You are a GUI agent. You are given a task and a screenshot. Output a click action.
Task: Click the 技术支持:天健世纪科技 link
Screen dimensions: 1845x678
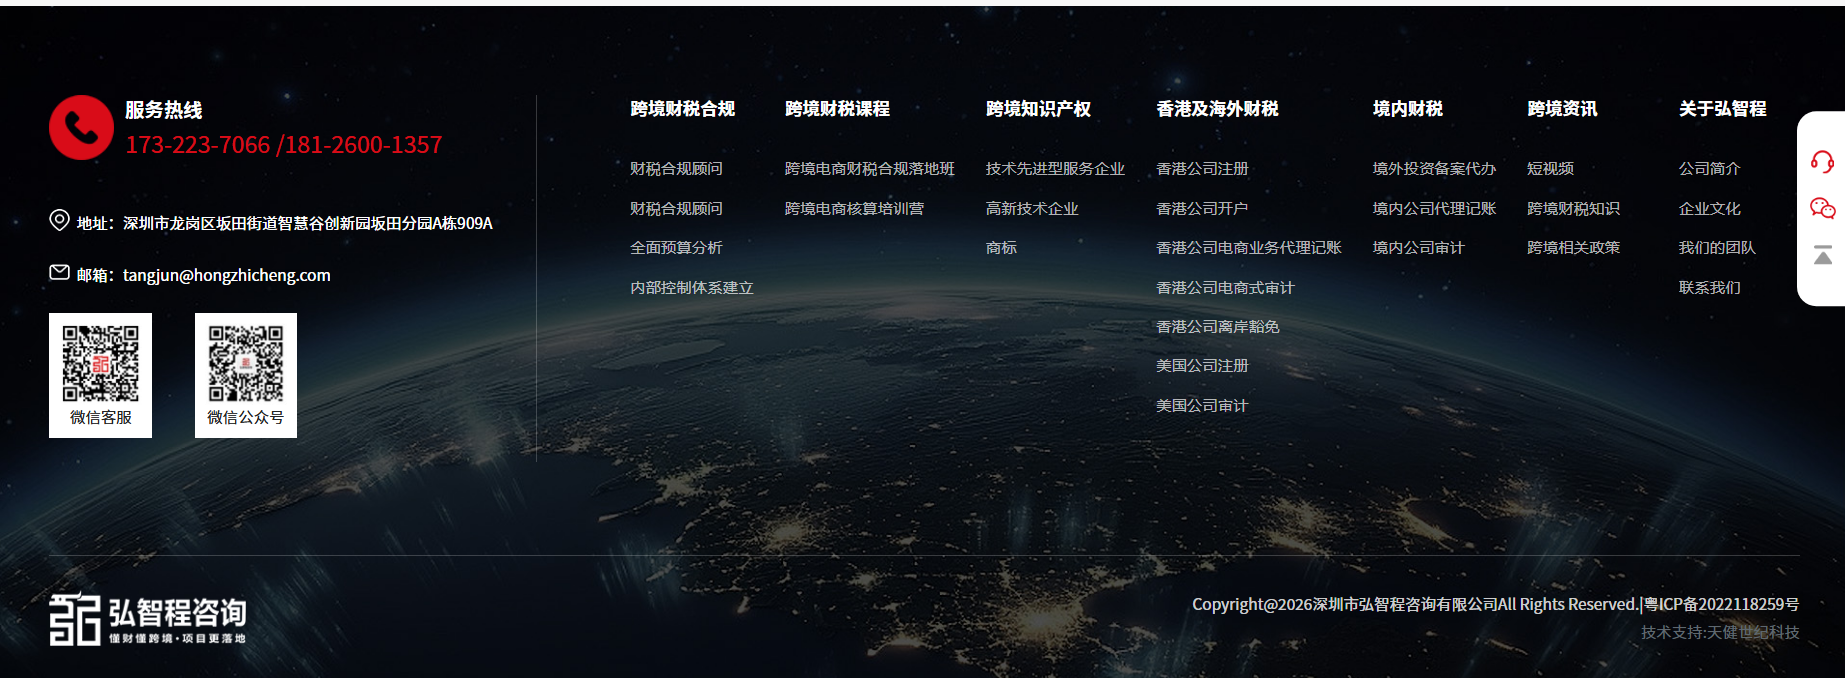pos(1720,632)
